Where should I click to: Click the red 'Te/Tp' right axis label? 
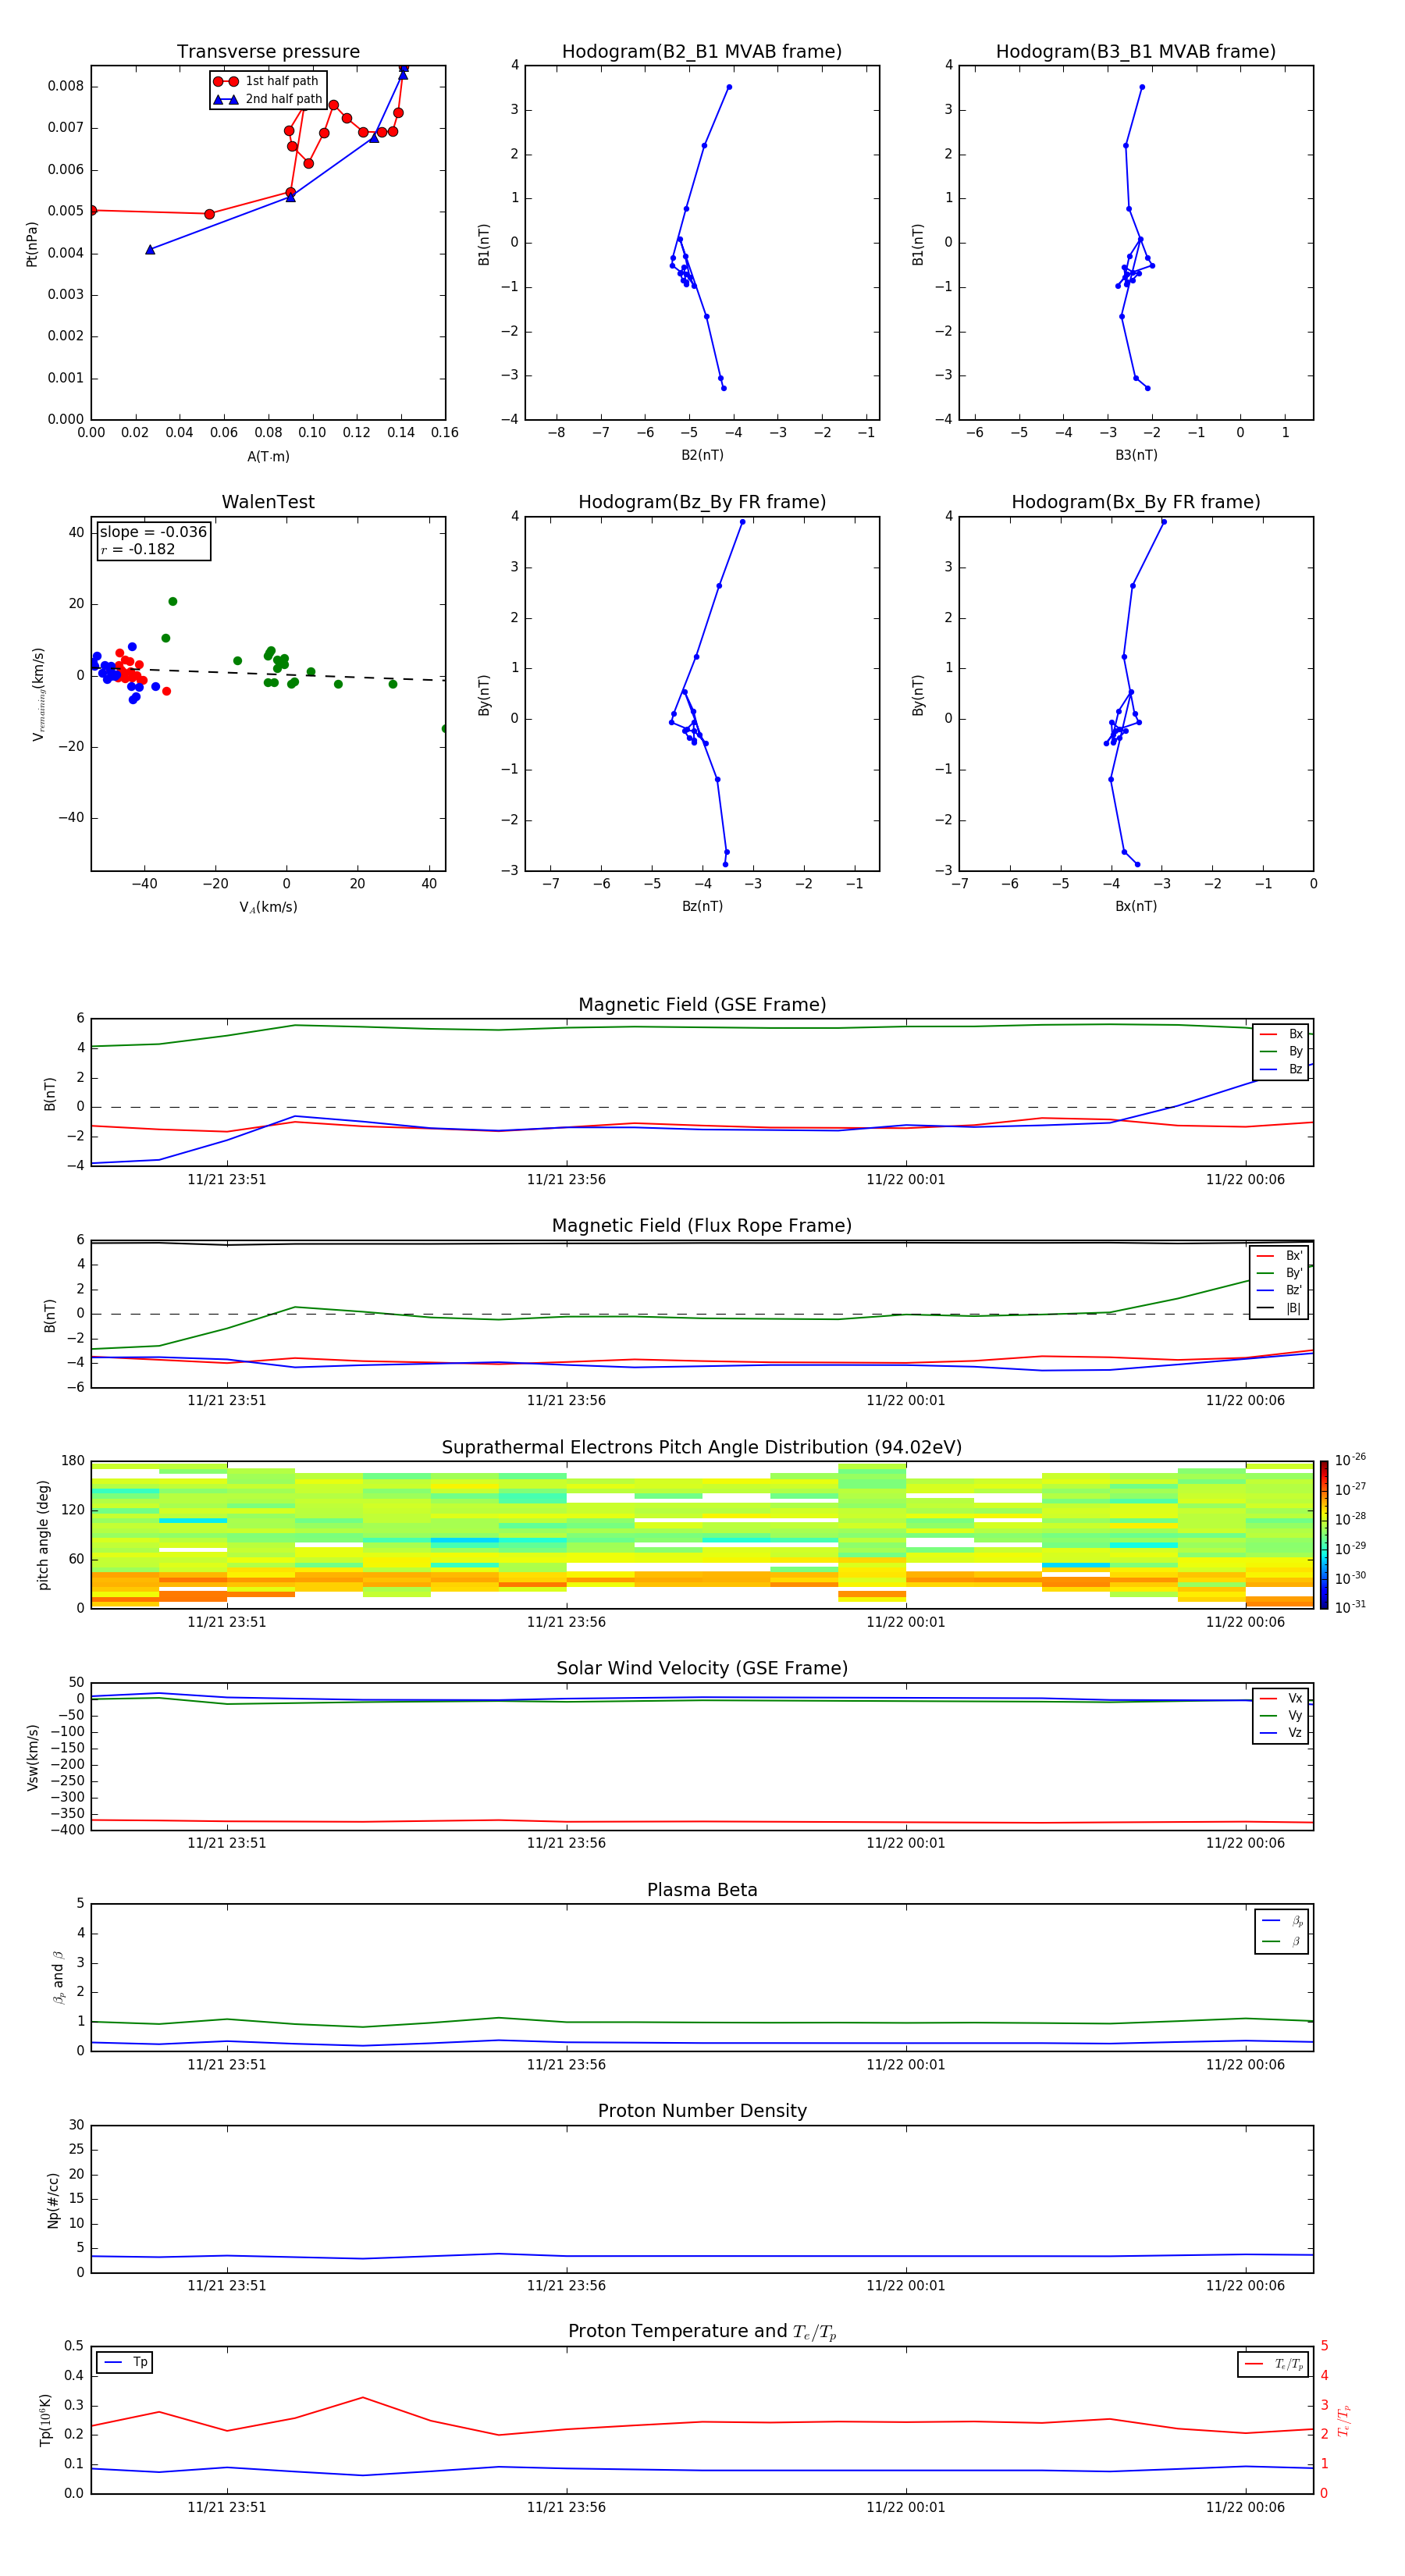tap(1344, 2420)
